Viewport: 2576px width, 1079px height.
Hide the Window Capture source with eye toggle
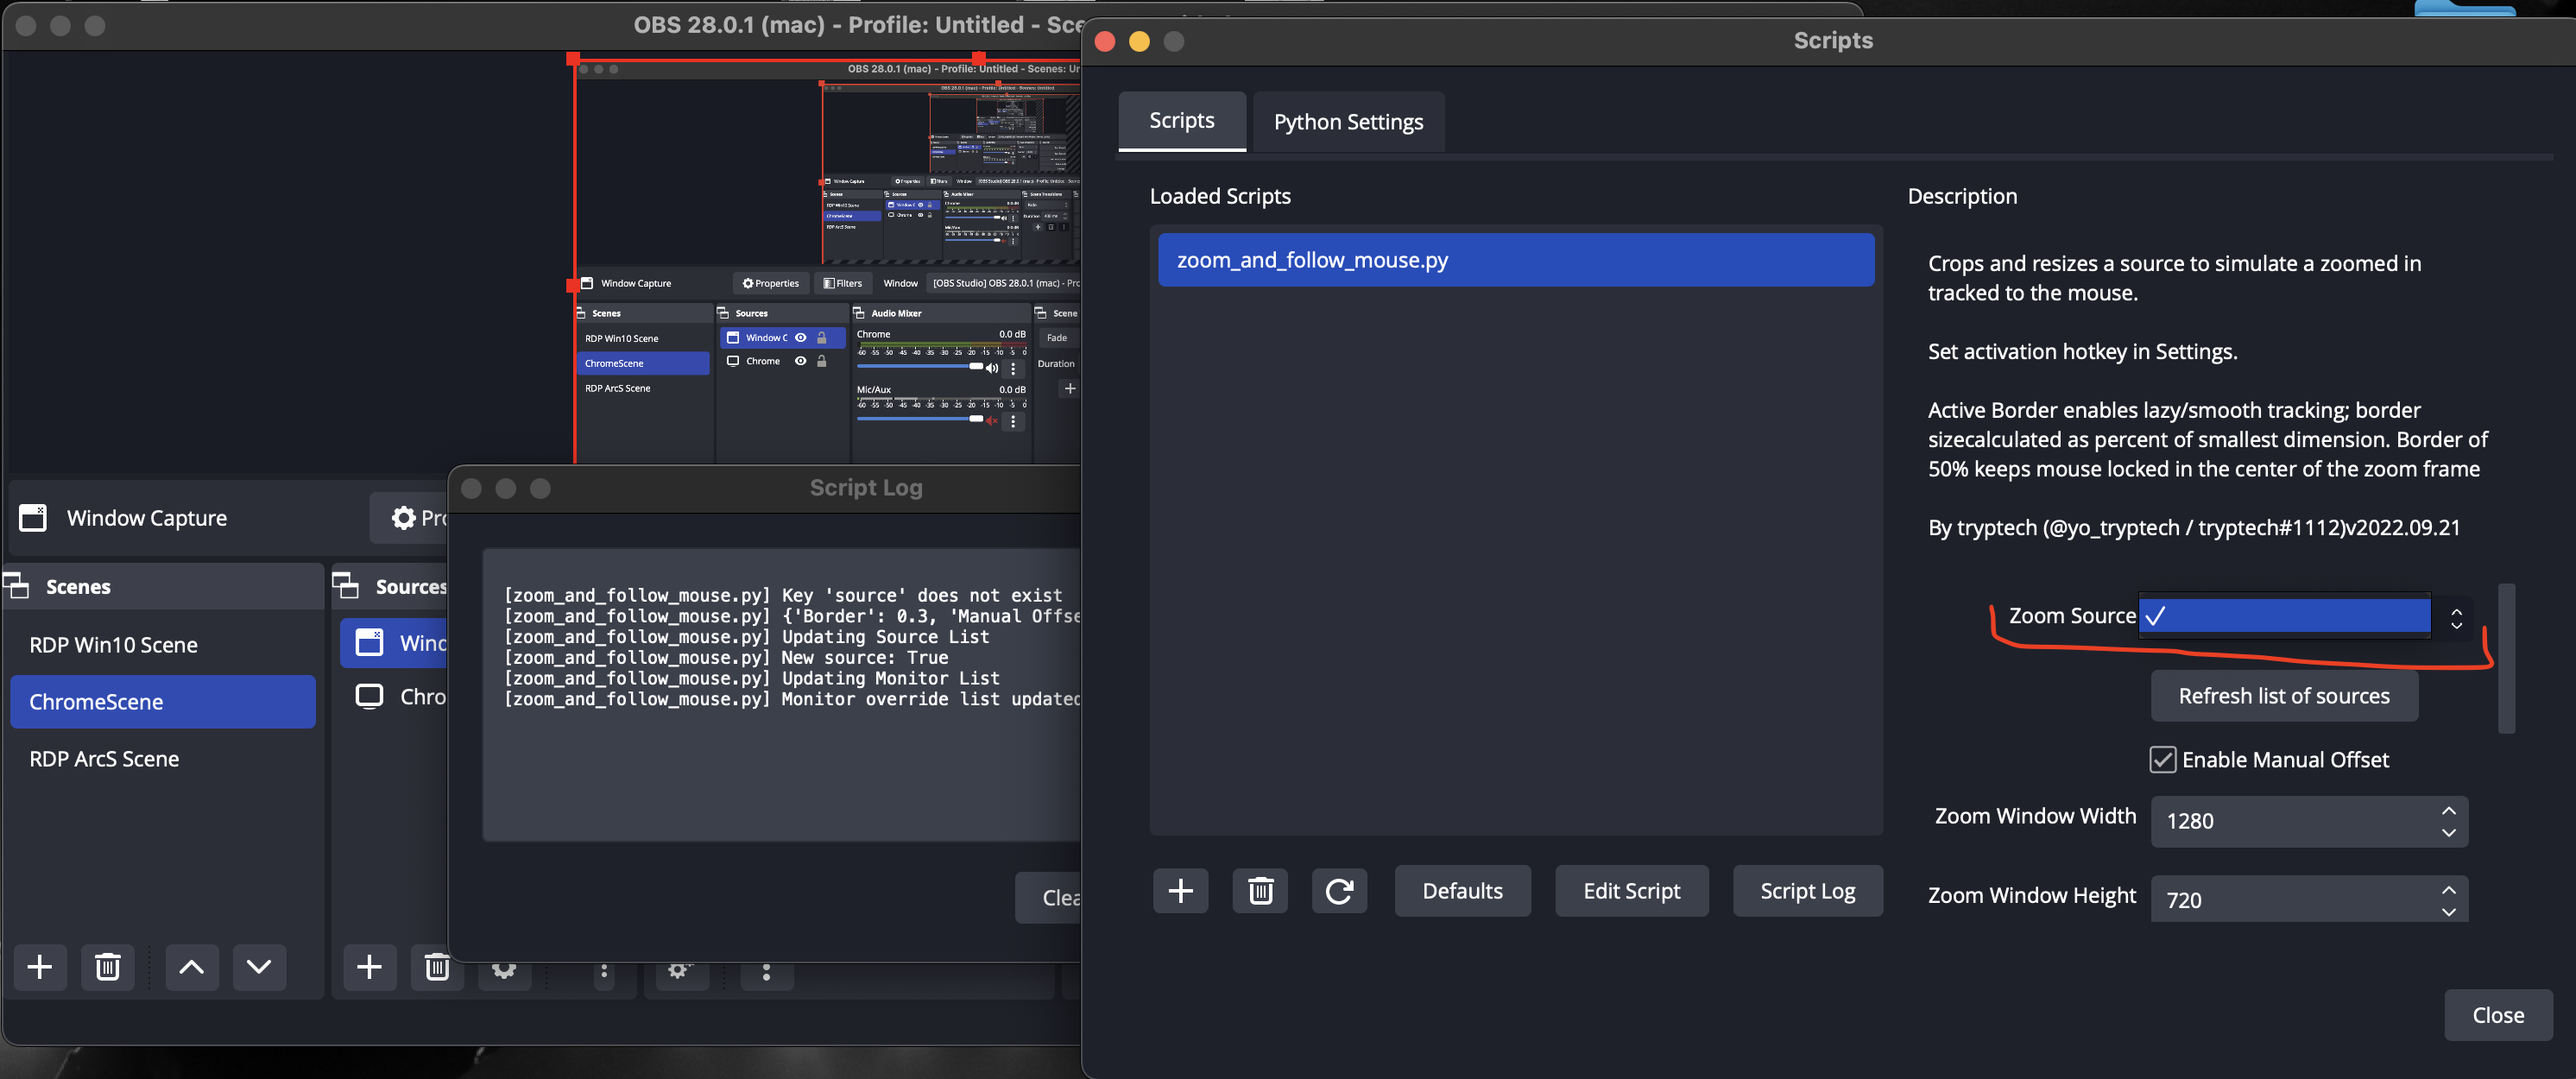801,338
